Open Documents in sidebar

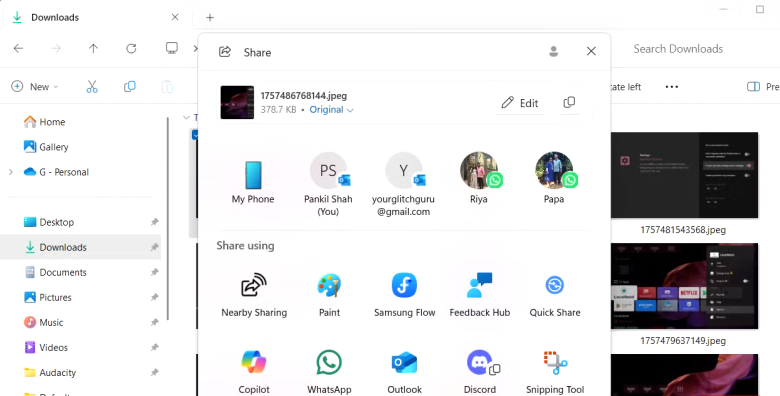coord(56,273)
